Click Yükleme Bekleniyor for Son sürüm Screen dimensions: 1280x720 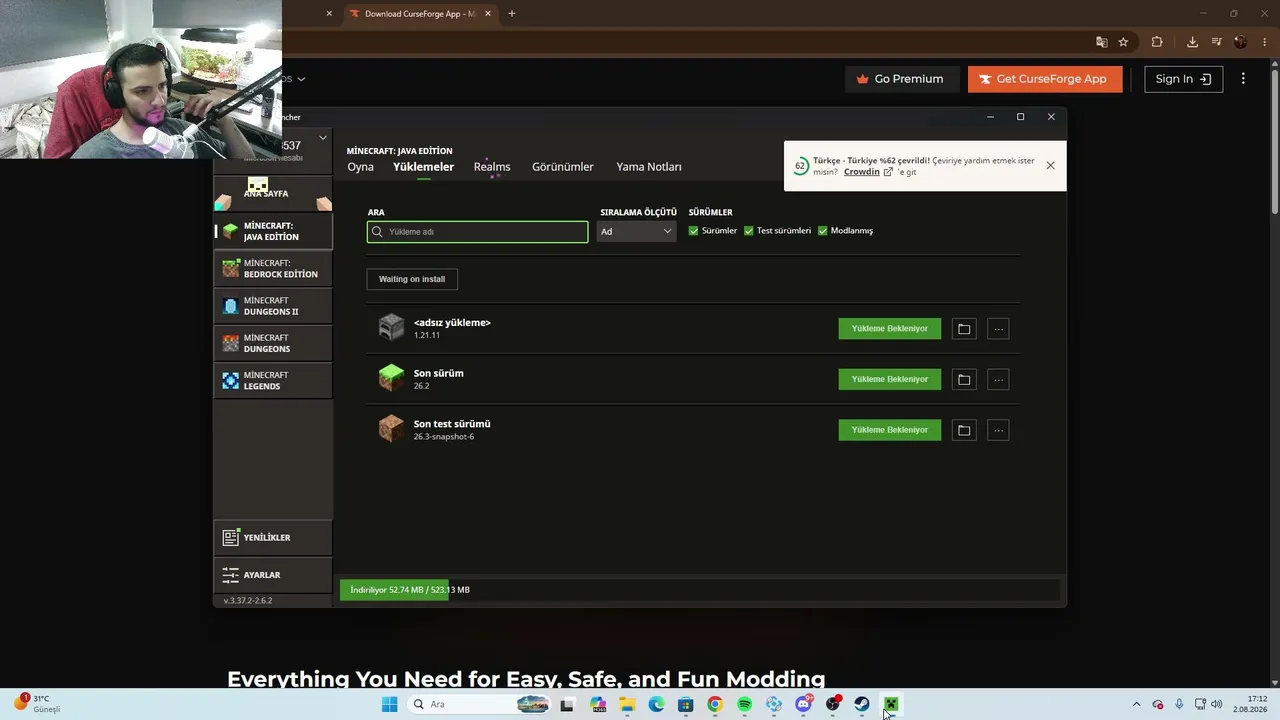(x=890, y=379)
